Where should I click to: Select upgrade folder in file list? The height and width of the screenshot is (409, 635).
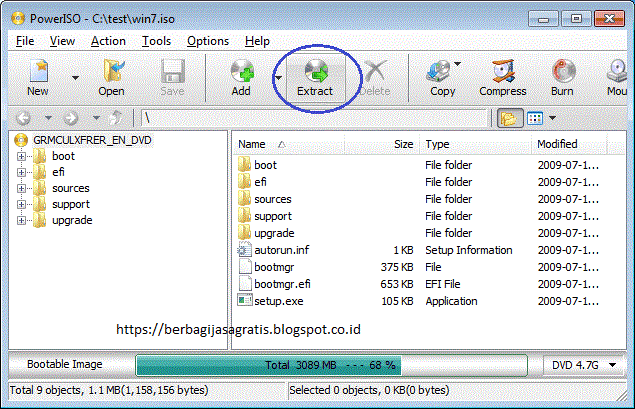[x=274, y=233]
